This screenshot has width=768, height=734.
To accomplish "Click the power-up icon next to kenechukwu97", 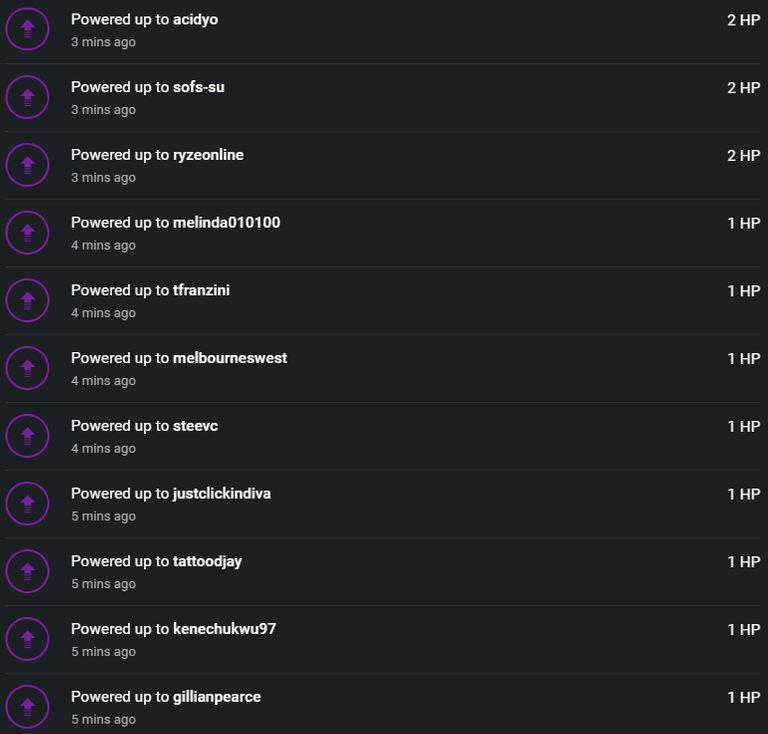I will [27, 639].
